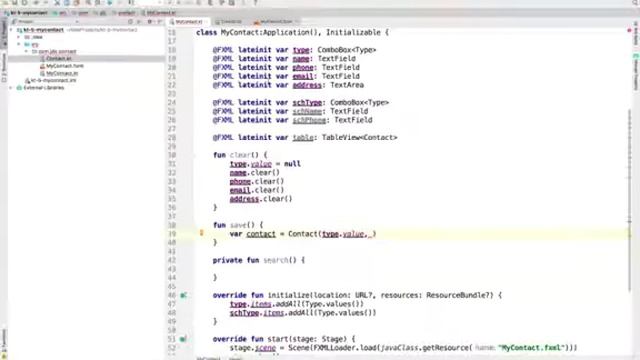Click 'address.clear()' on line 35
This screenshot has height=360, width=640.
click(x=261, y=199)
